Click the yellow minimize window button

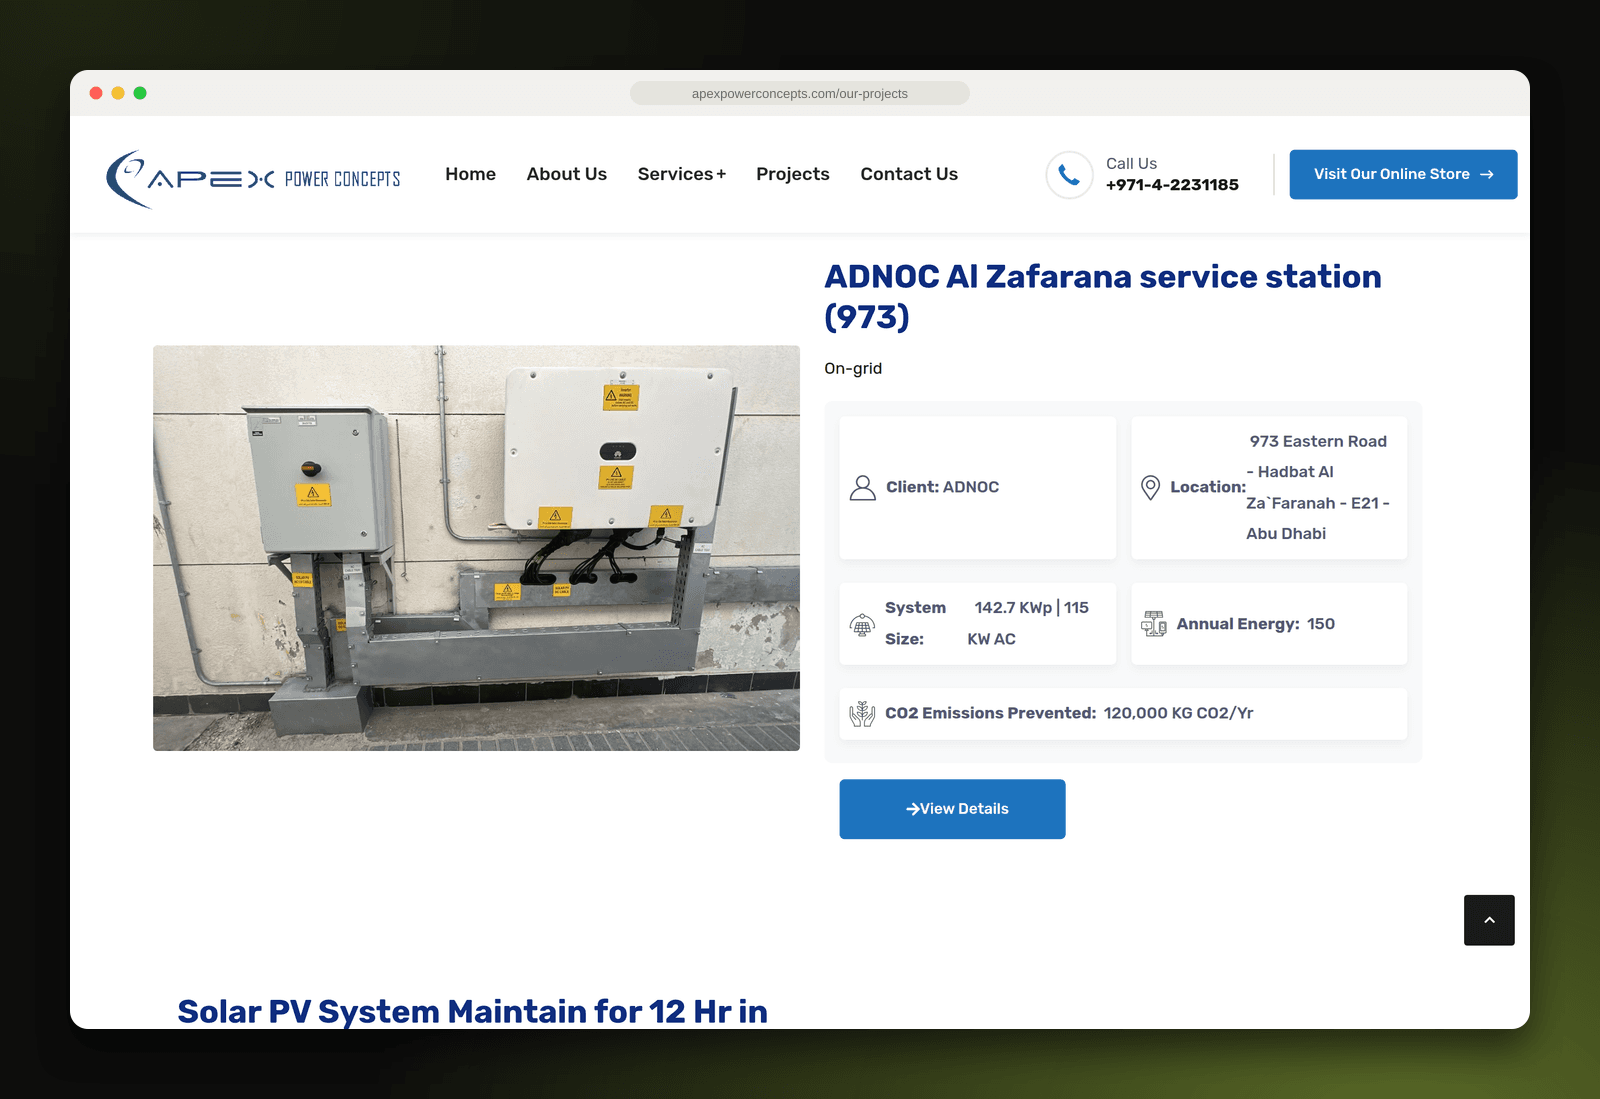coord(118,93)
